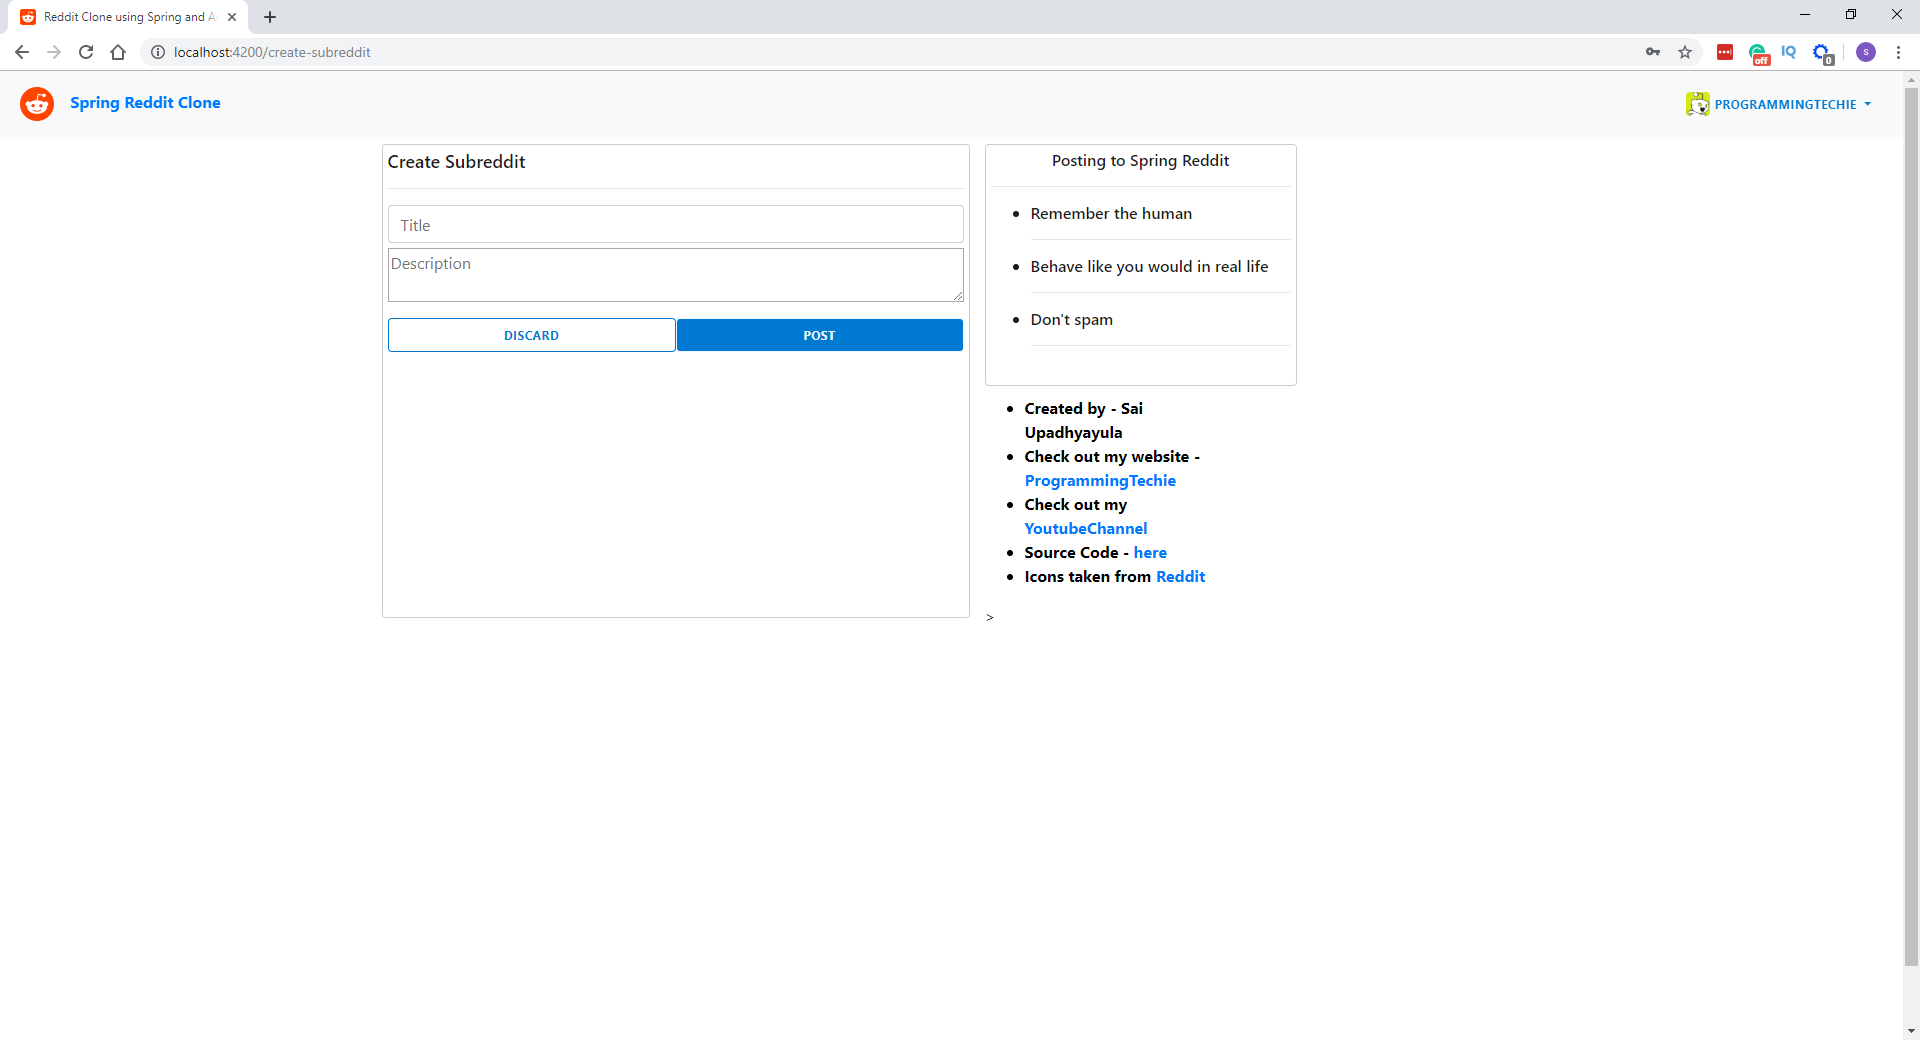Viewport: 1920px width, 1040px height.
Task: Click the gear extension with zero badge
Action: (x=1823, y=52)
